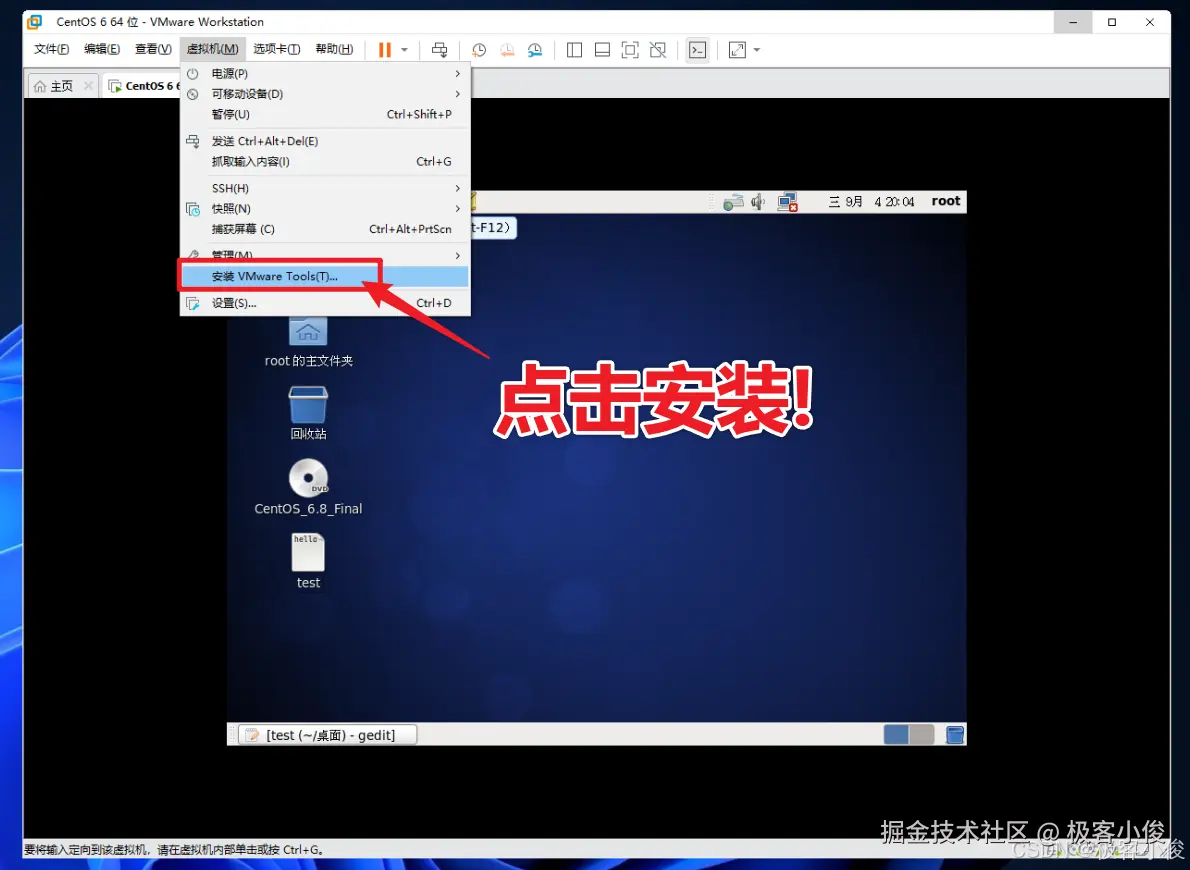The height and width of the screenshot is (870, 1190).
Task: Toggle the library sidebar panel icon
Action: point(575,50)
